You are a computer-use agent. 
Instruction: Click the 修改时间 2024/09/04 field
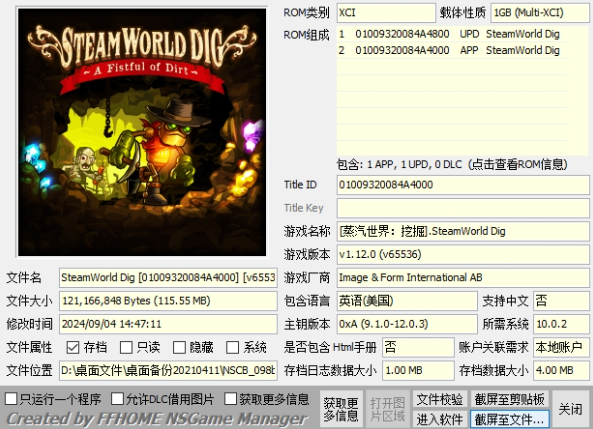pos(168,324)
